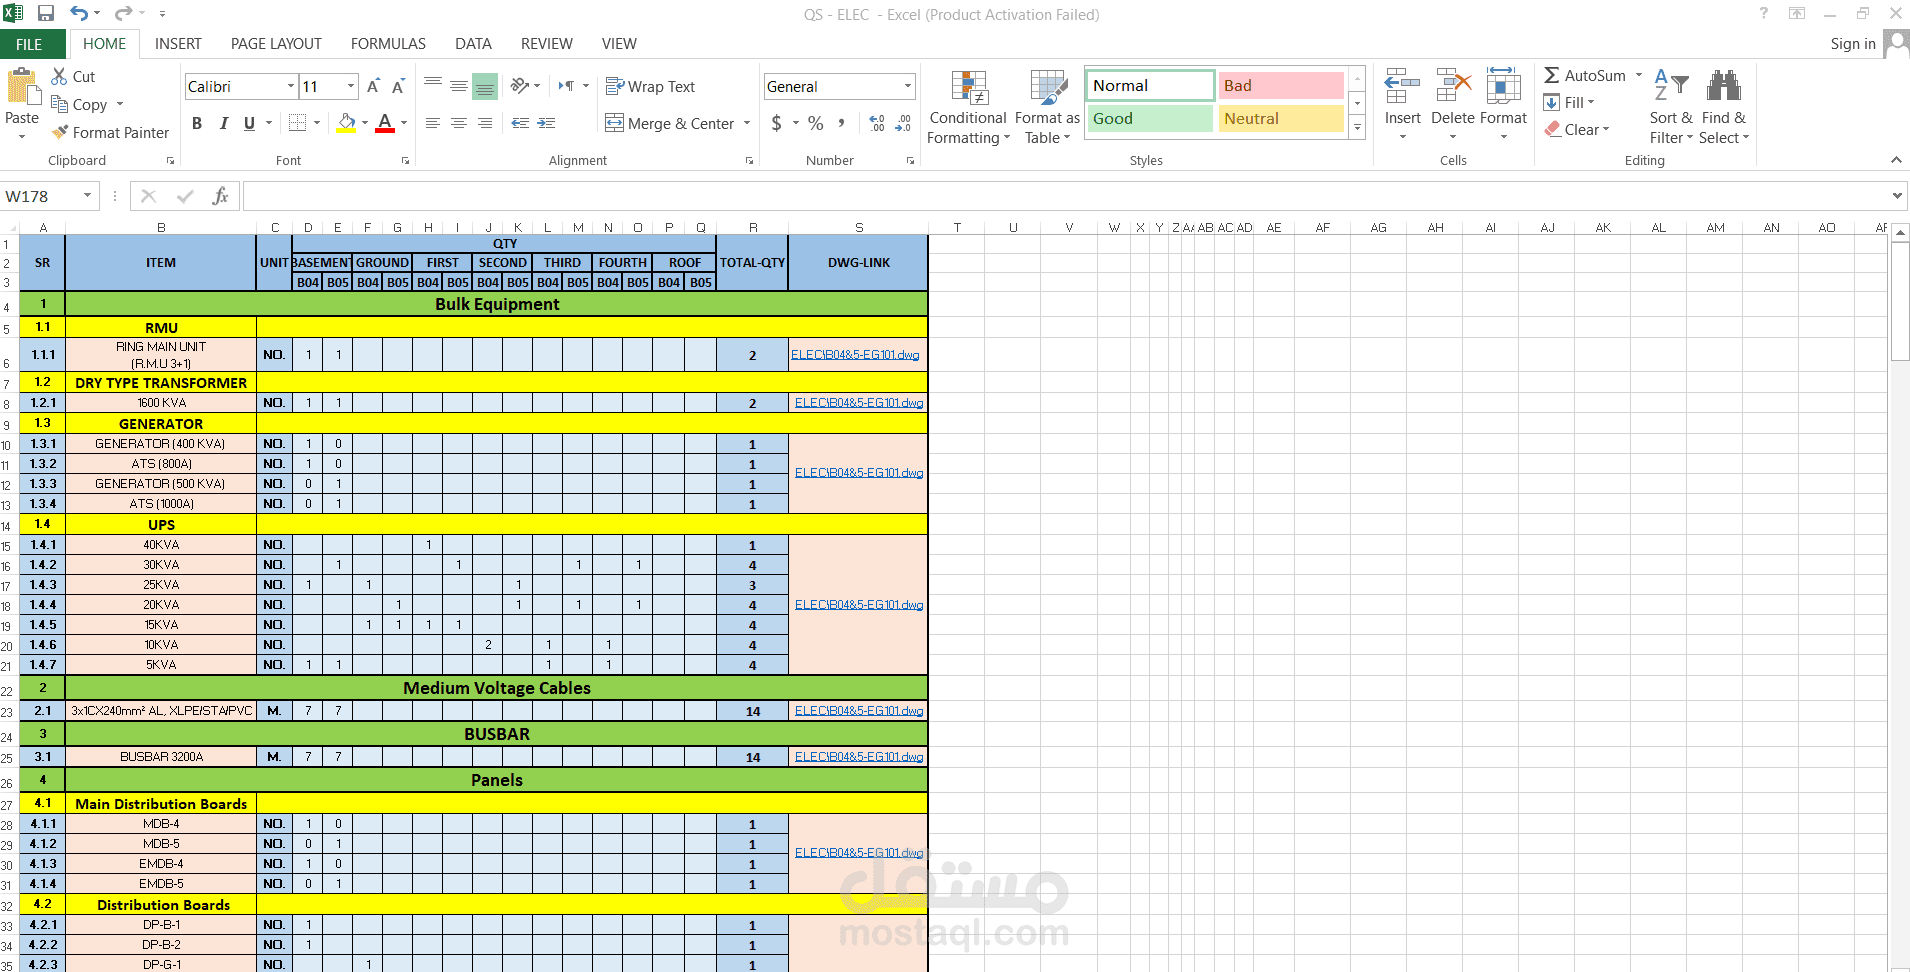The image size is (1910, 972).
Task: Apply the Percent Style icon
Action: coord(816,123)
